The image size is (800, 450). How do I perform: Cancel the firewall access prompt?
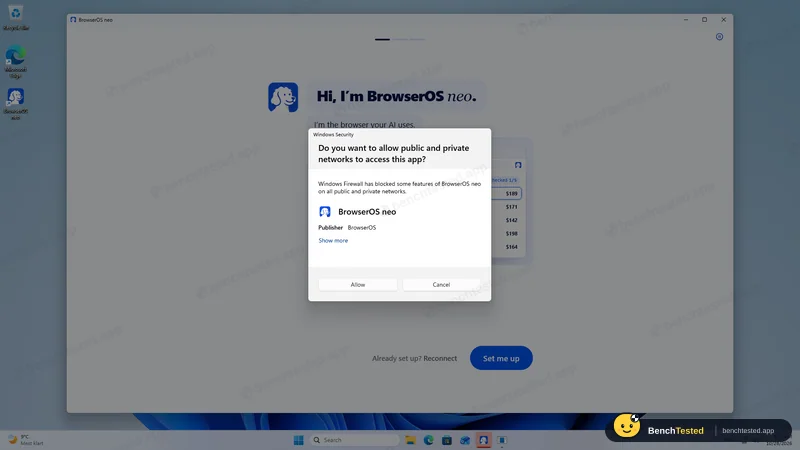(x=441, y=285)
